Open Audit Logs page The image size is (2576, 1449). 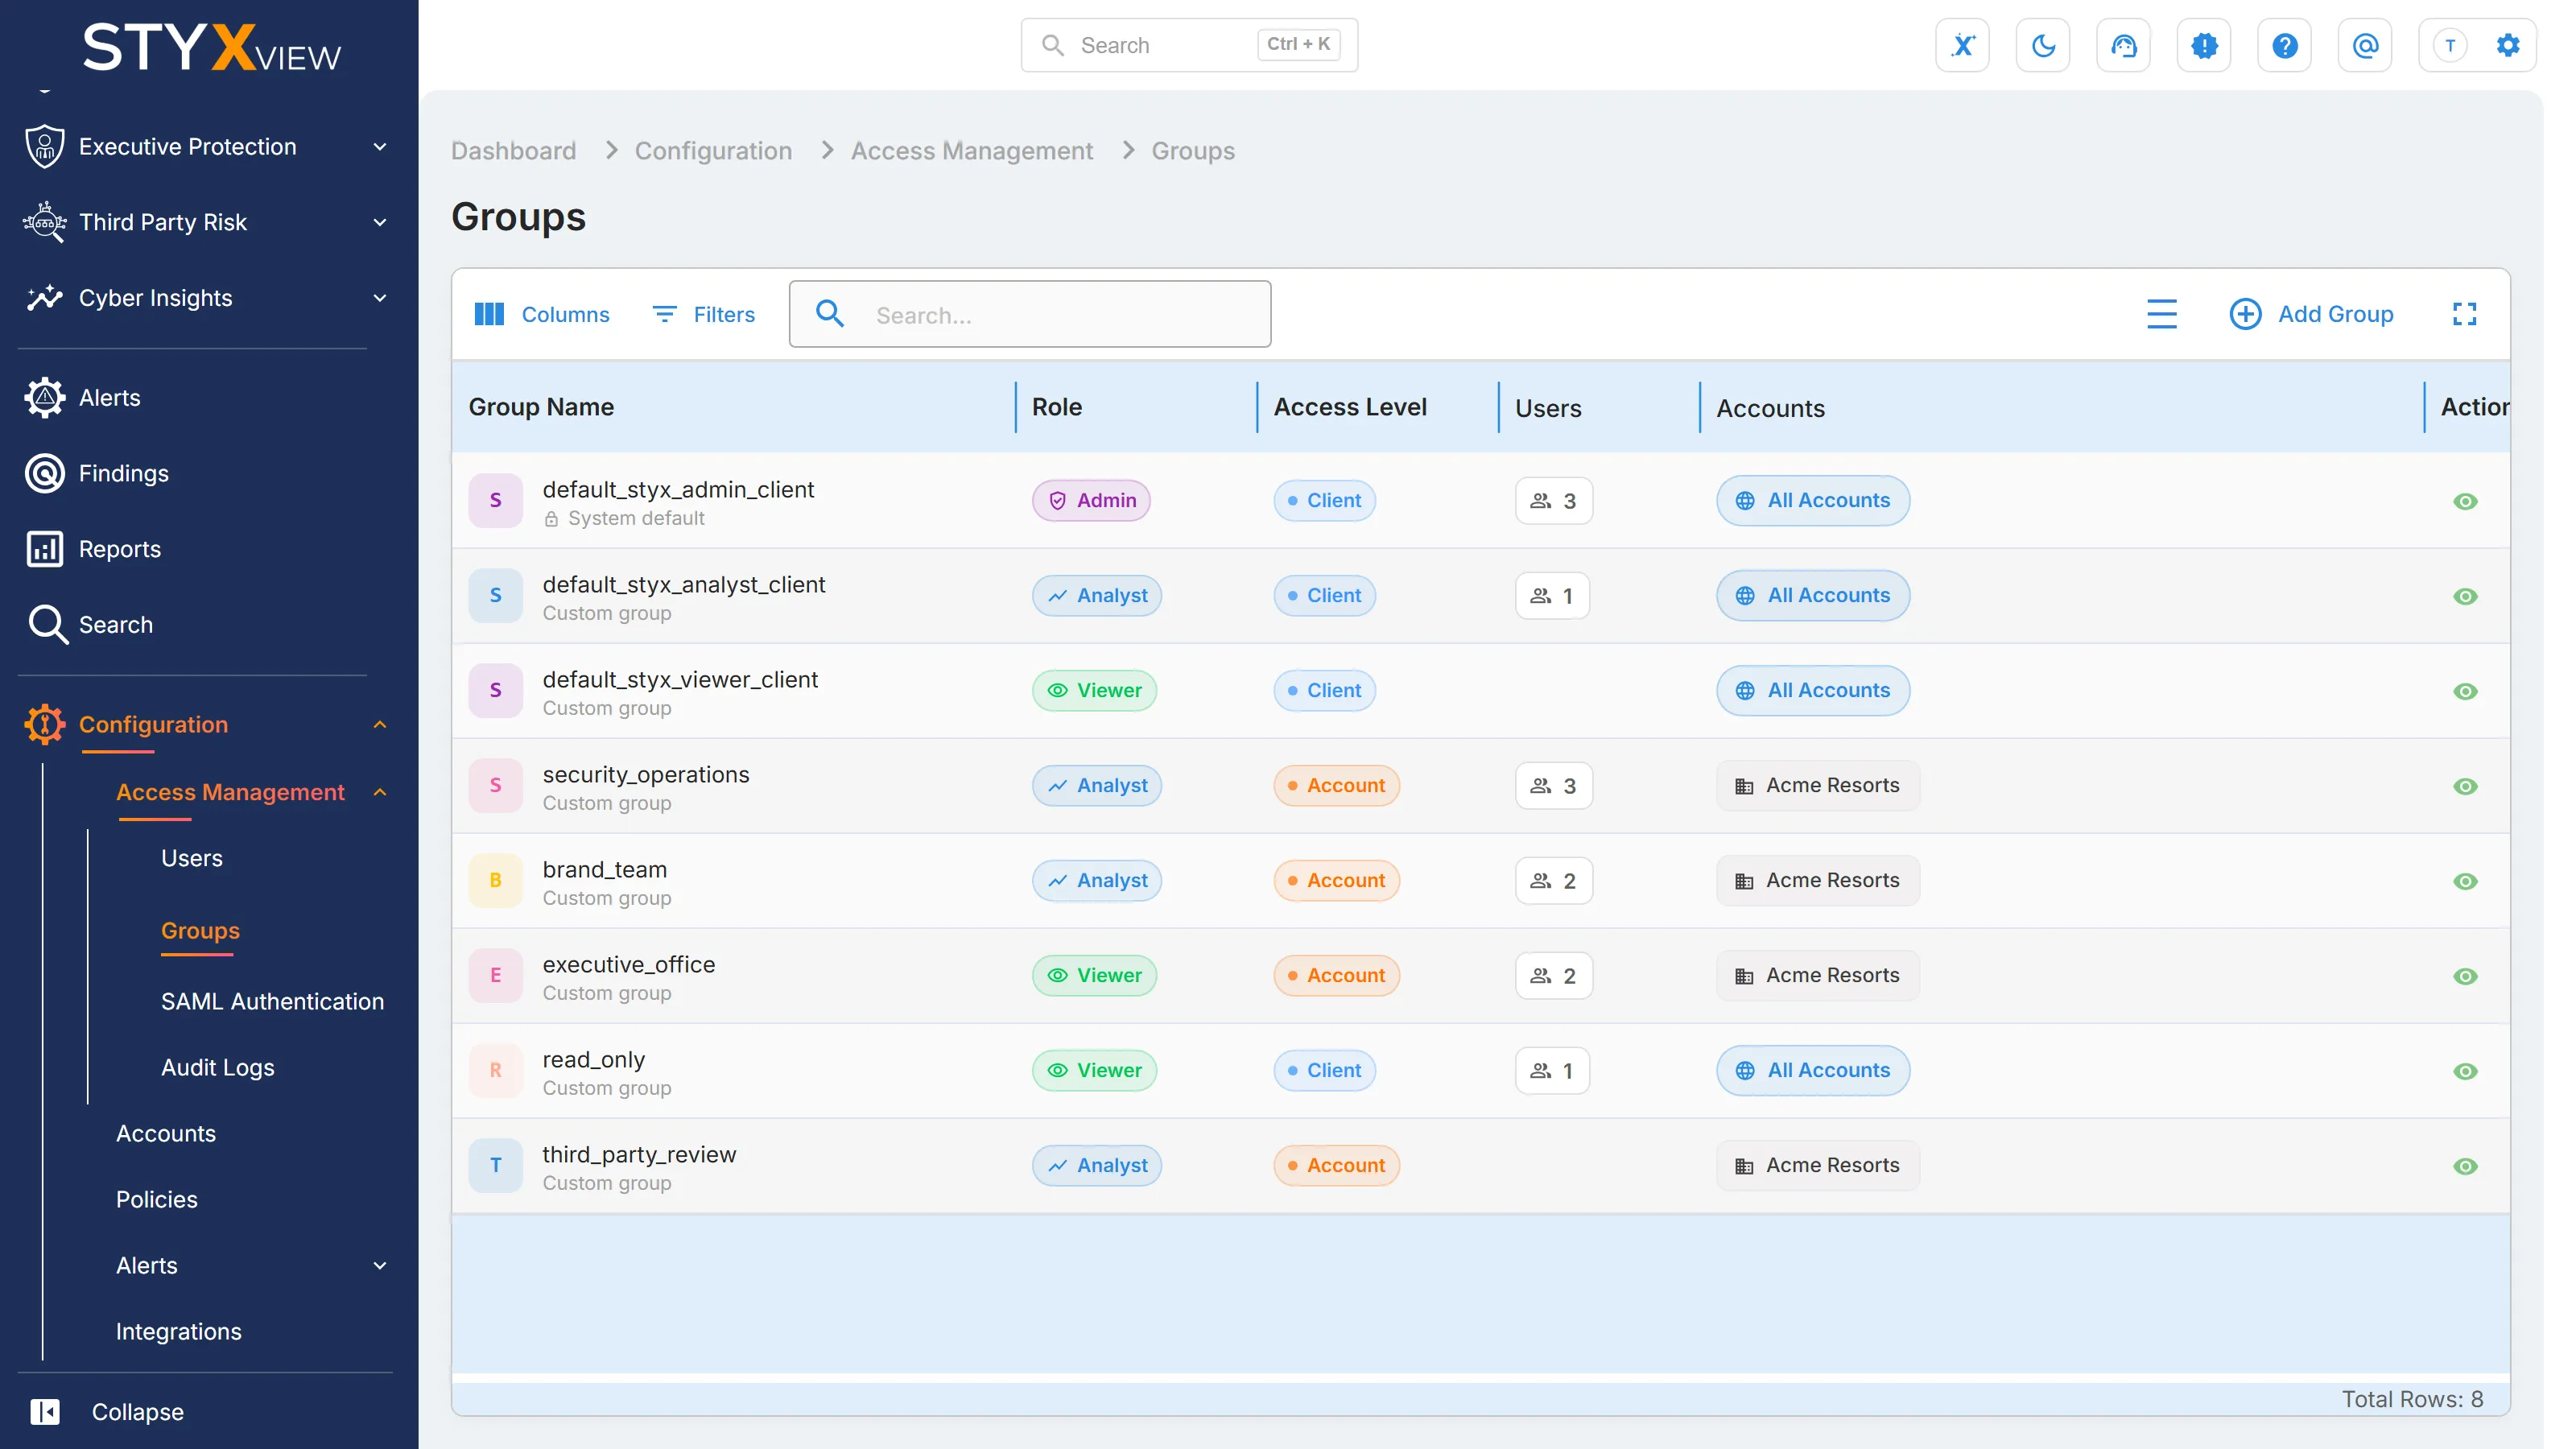tap(218, 1067)
